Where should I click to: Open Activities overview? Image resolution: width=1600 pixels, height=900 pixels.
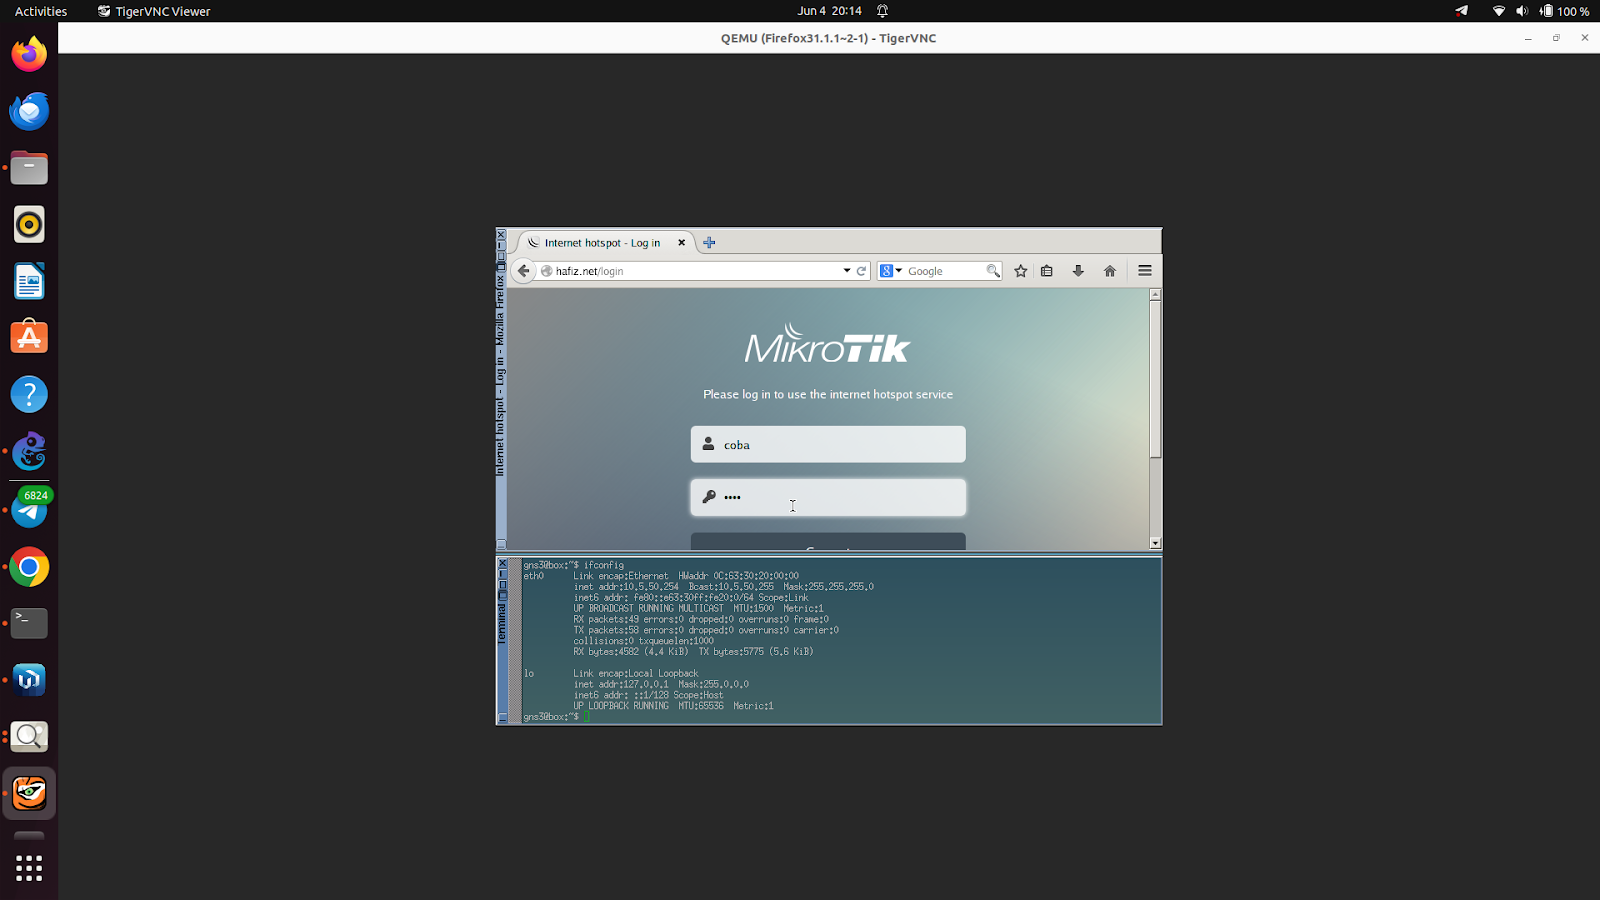click(41, 11)
